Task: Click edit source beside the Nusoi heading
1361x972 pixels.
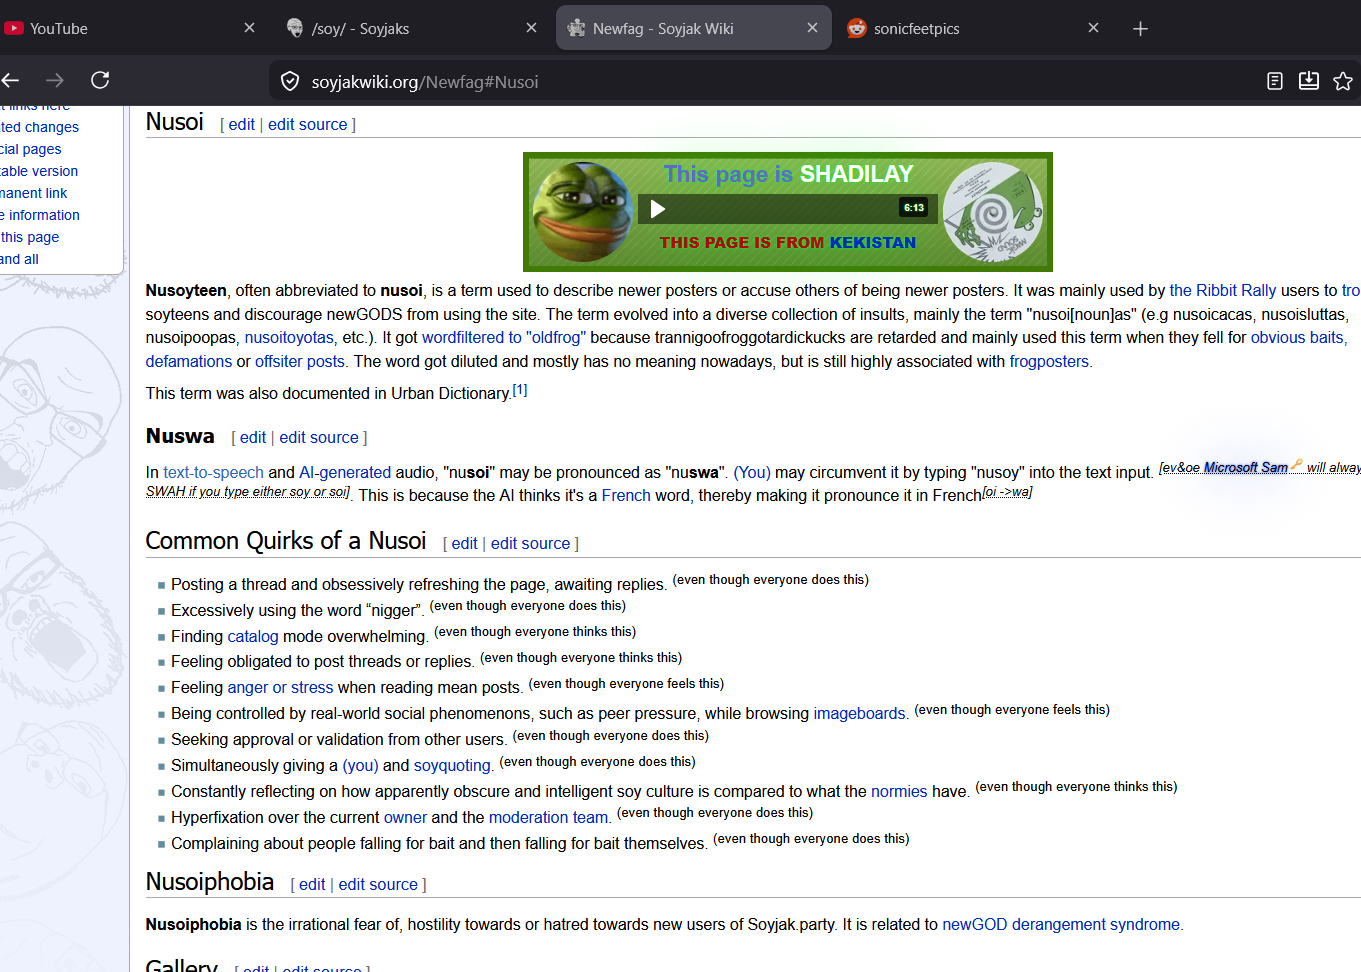Action: [307, 124]
